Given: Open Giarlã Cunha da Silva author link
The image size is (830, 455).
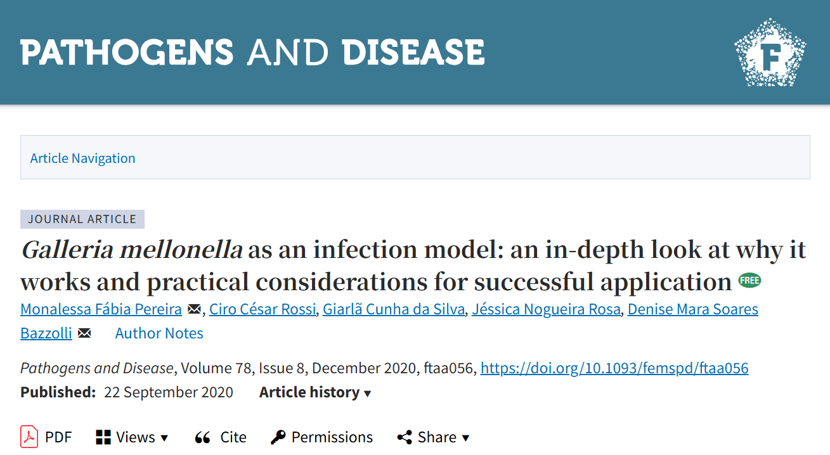Looking at the screenshot, I should click(x=394, y=309).
